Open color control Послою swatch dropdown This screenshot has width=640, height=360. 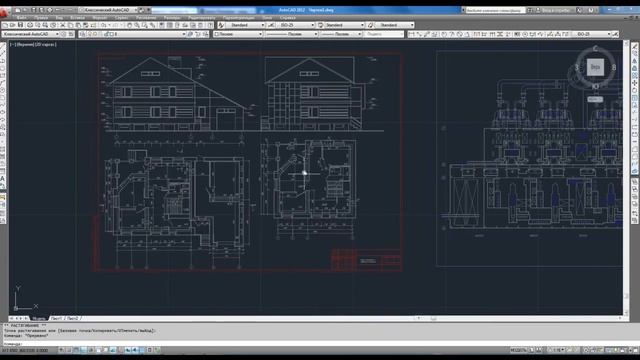(x=238, y=34)
